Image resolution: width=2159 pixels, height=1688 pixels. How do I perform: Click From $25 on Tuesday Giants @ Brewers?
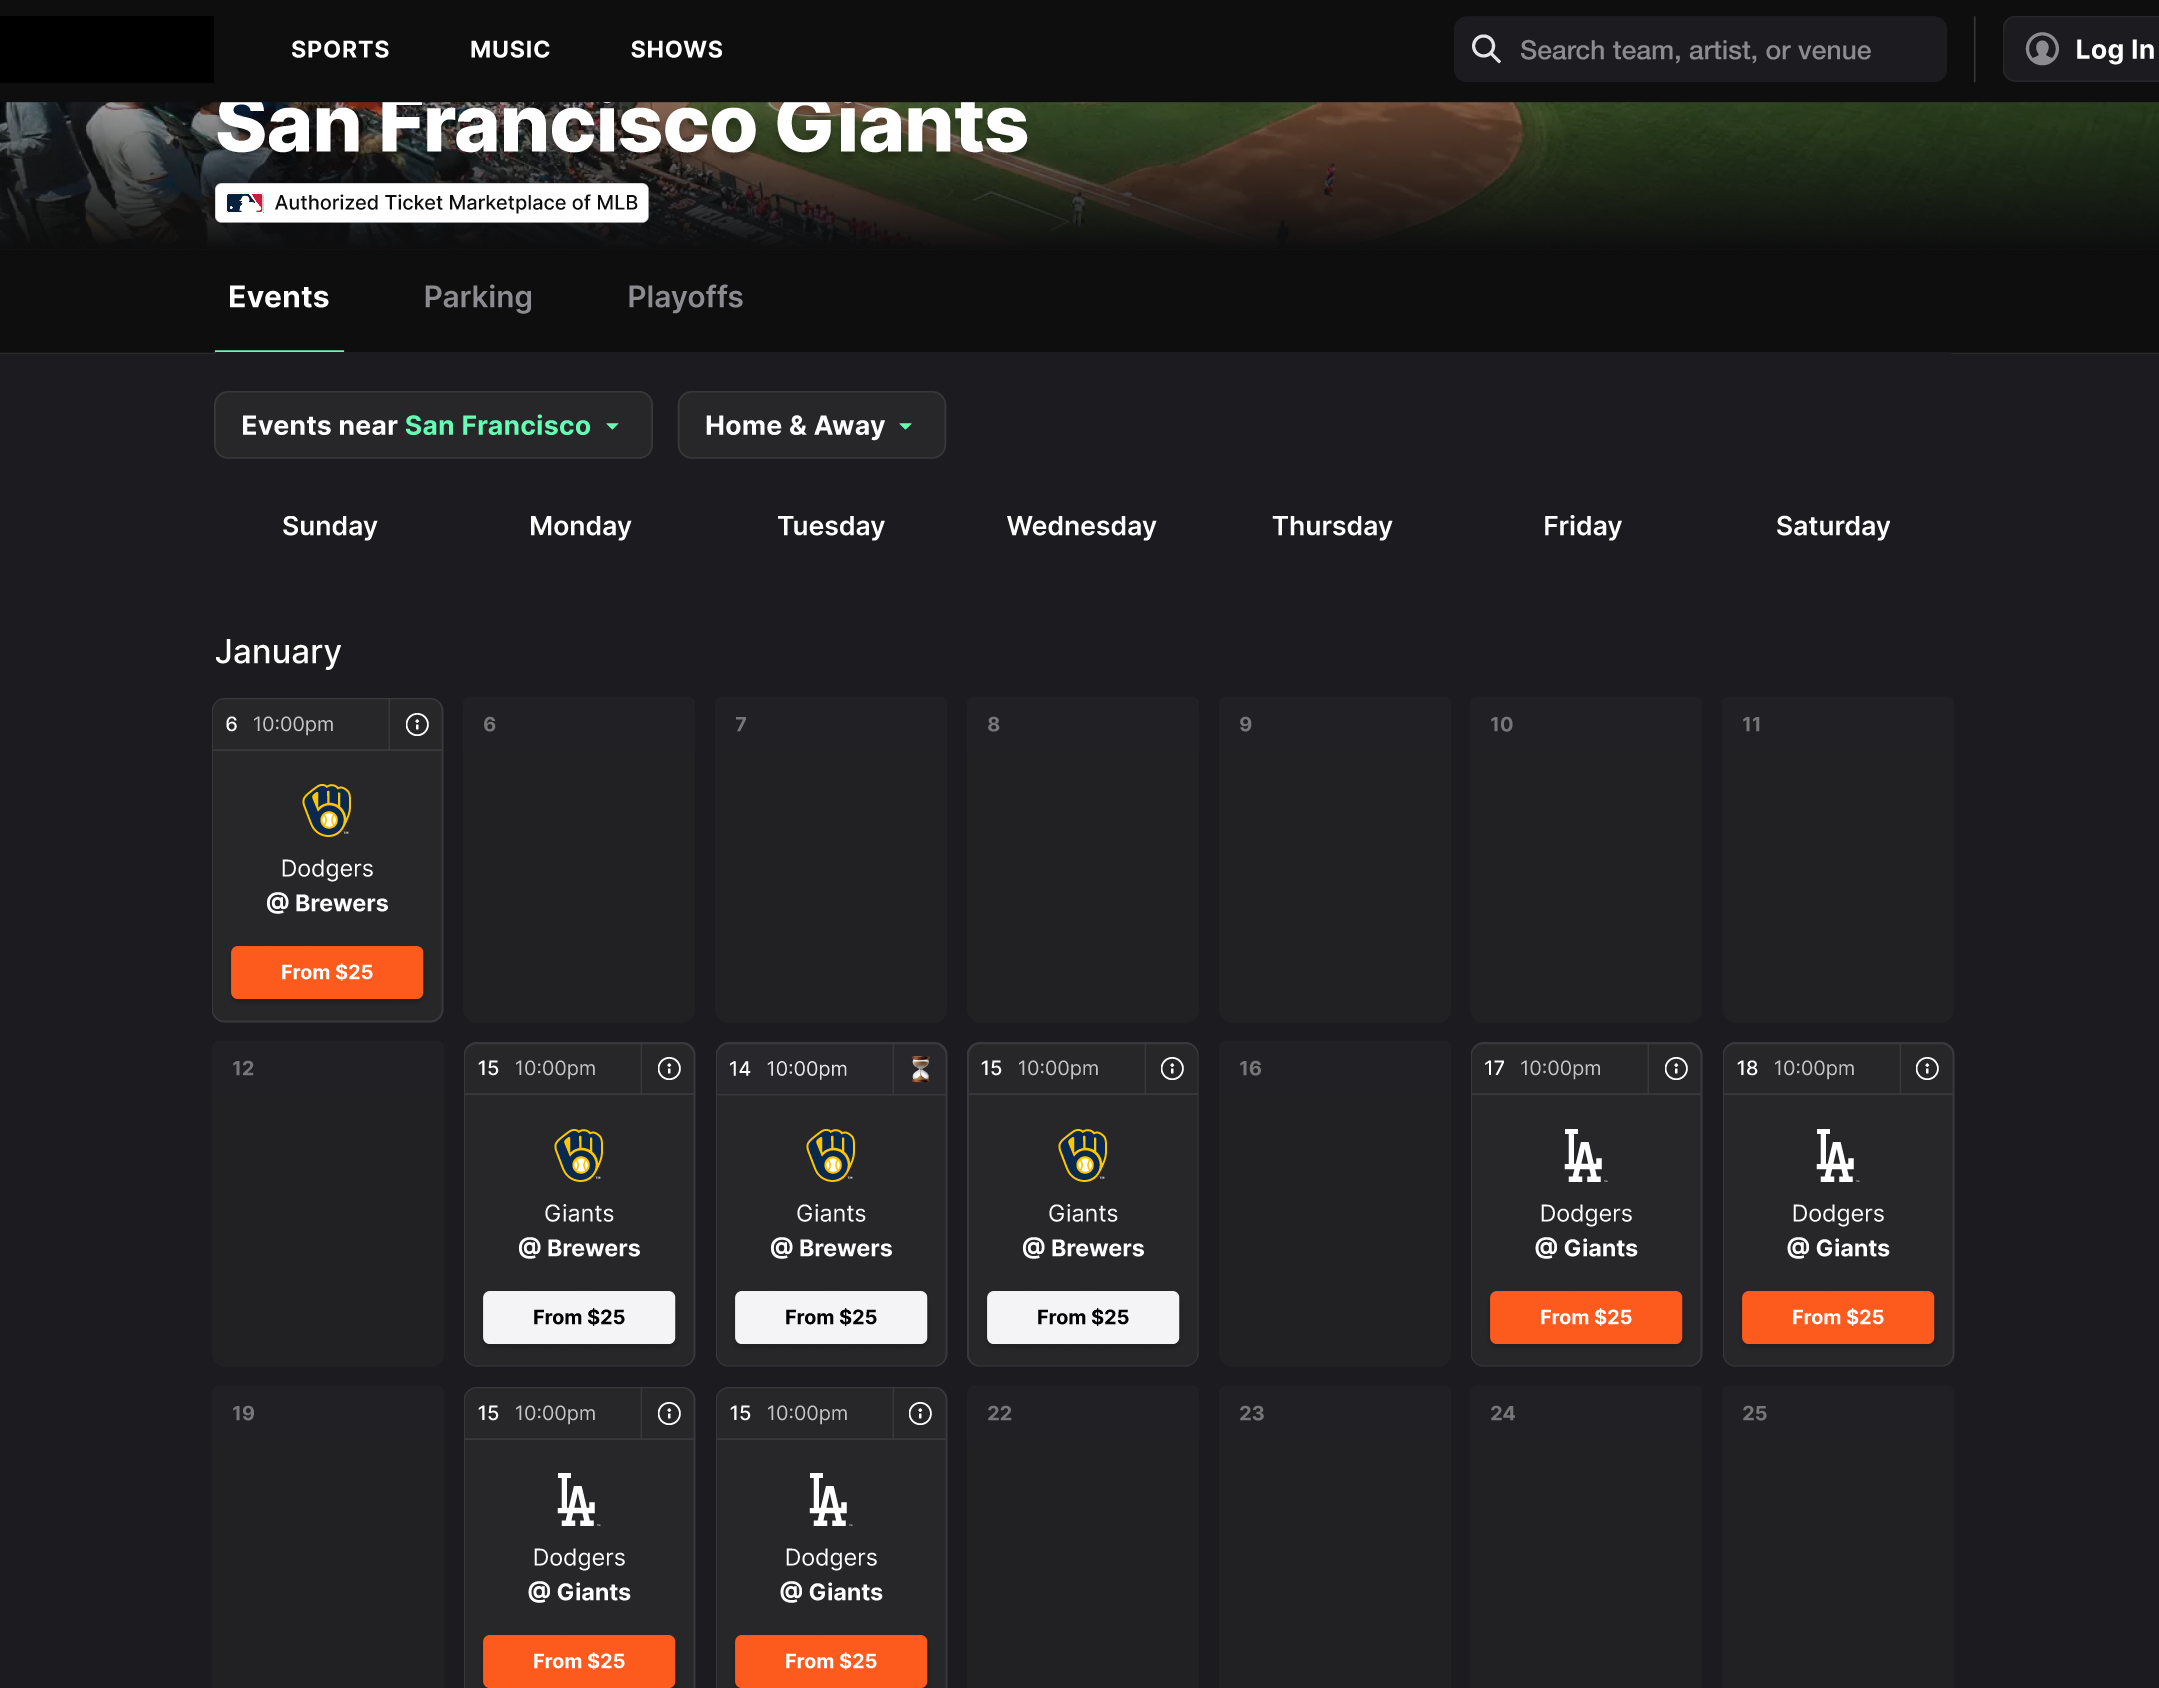831,1317
